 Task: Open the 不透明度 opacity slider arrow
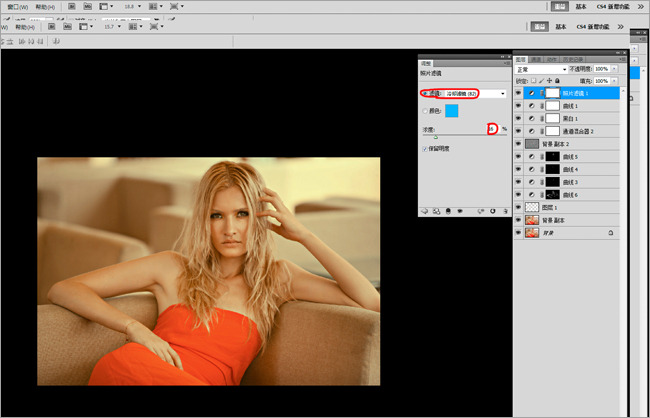614,69
